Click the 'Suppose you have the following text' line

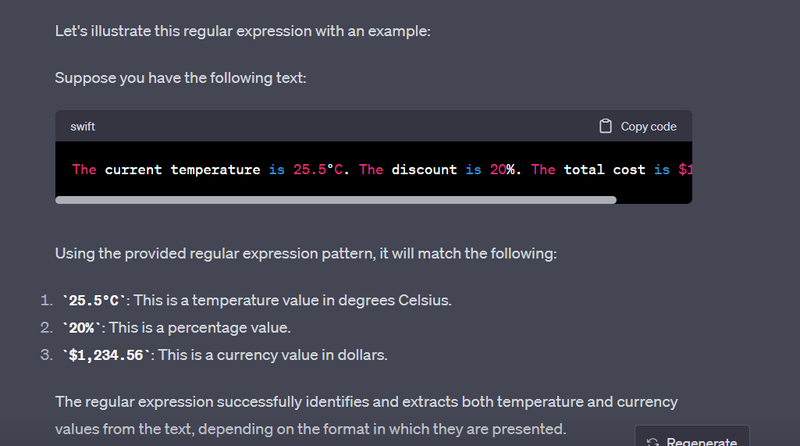[180, 78]
